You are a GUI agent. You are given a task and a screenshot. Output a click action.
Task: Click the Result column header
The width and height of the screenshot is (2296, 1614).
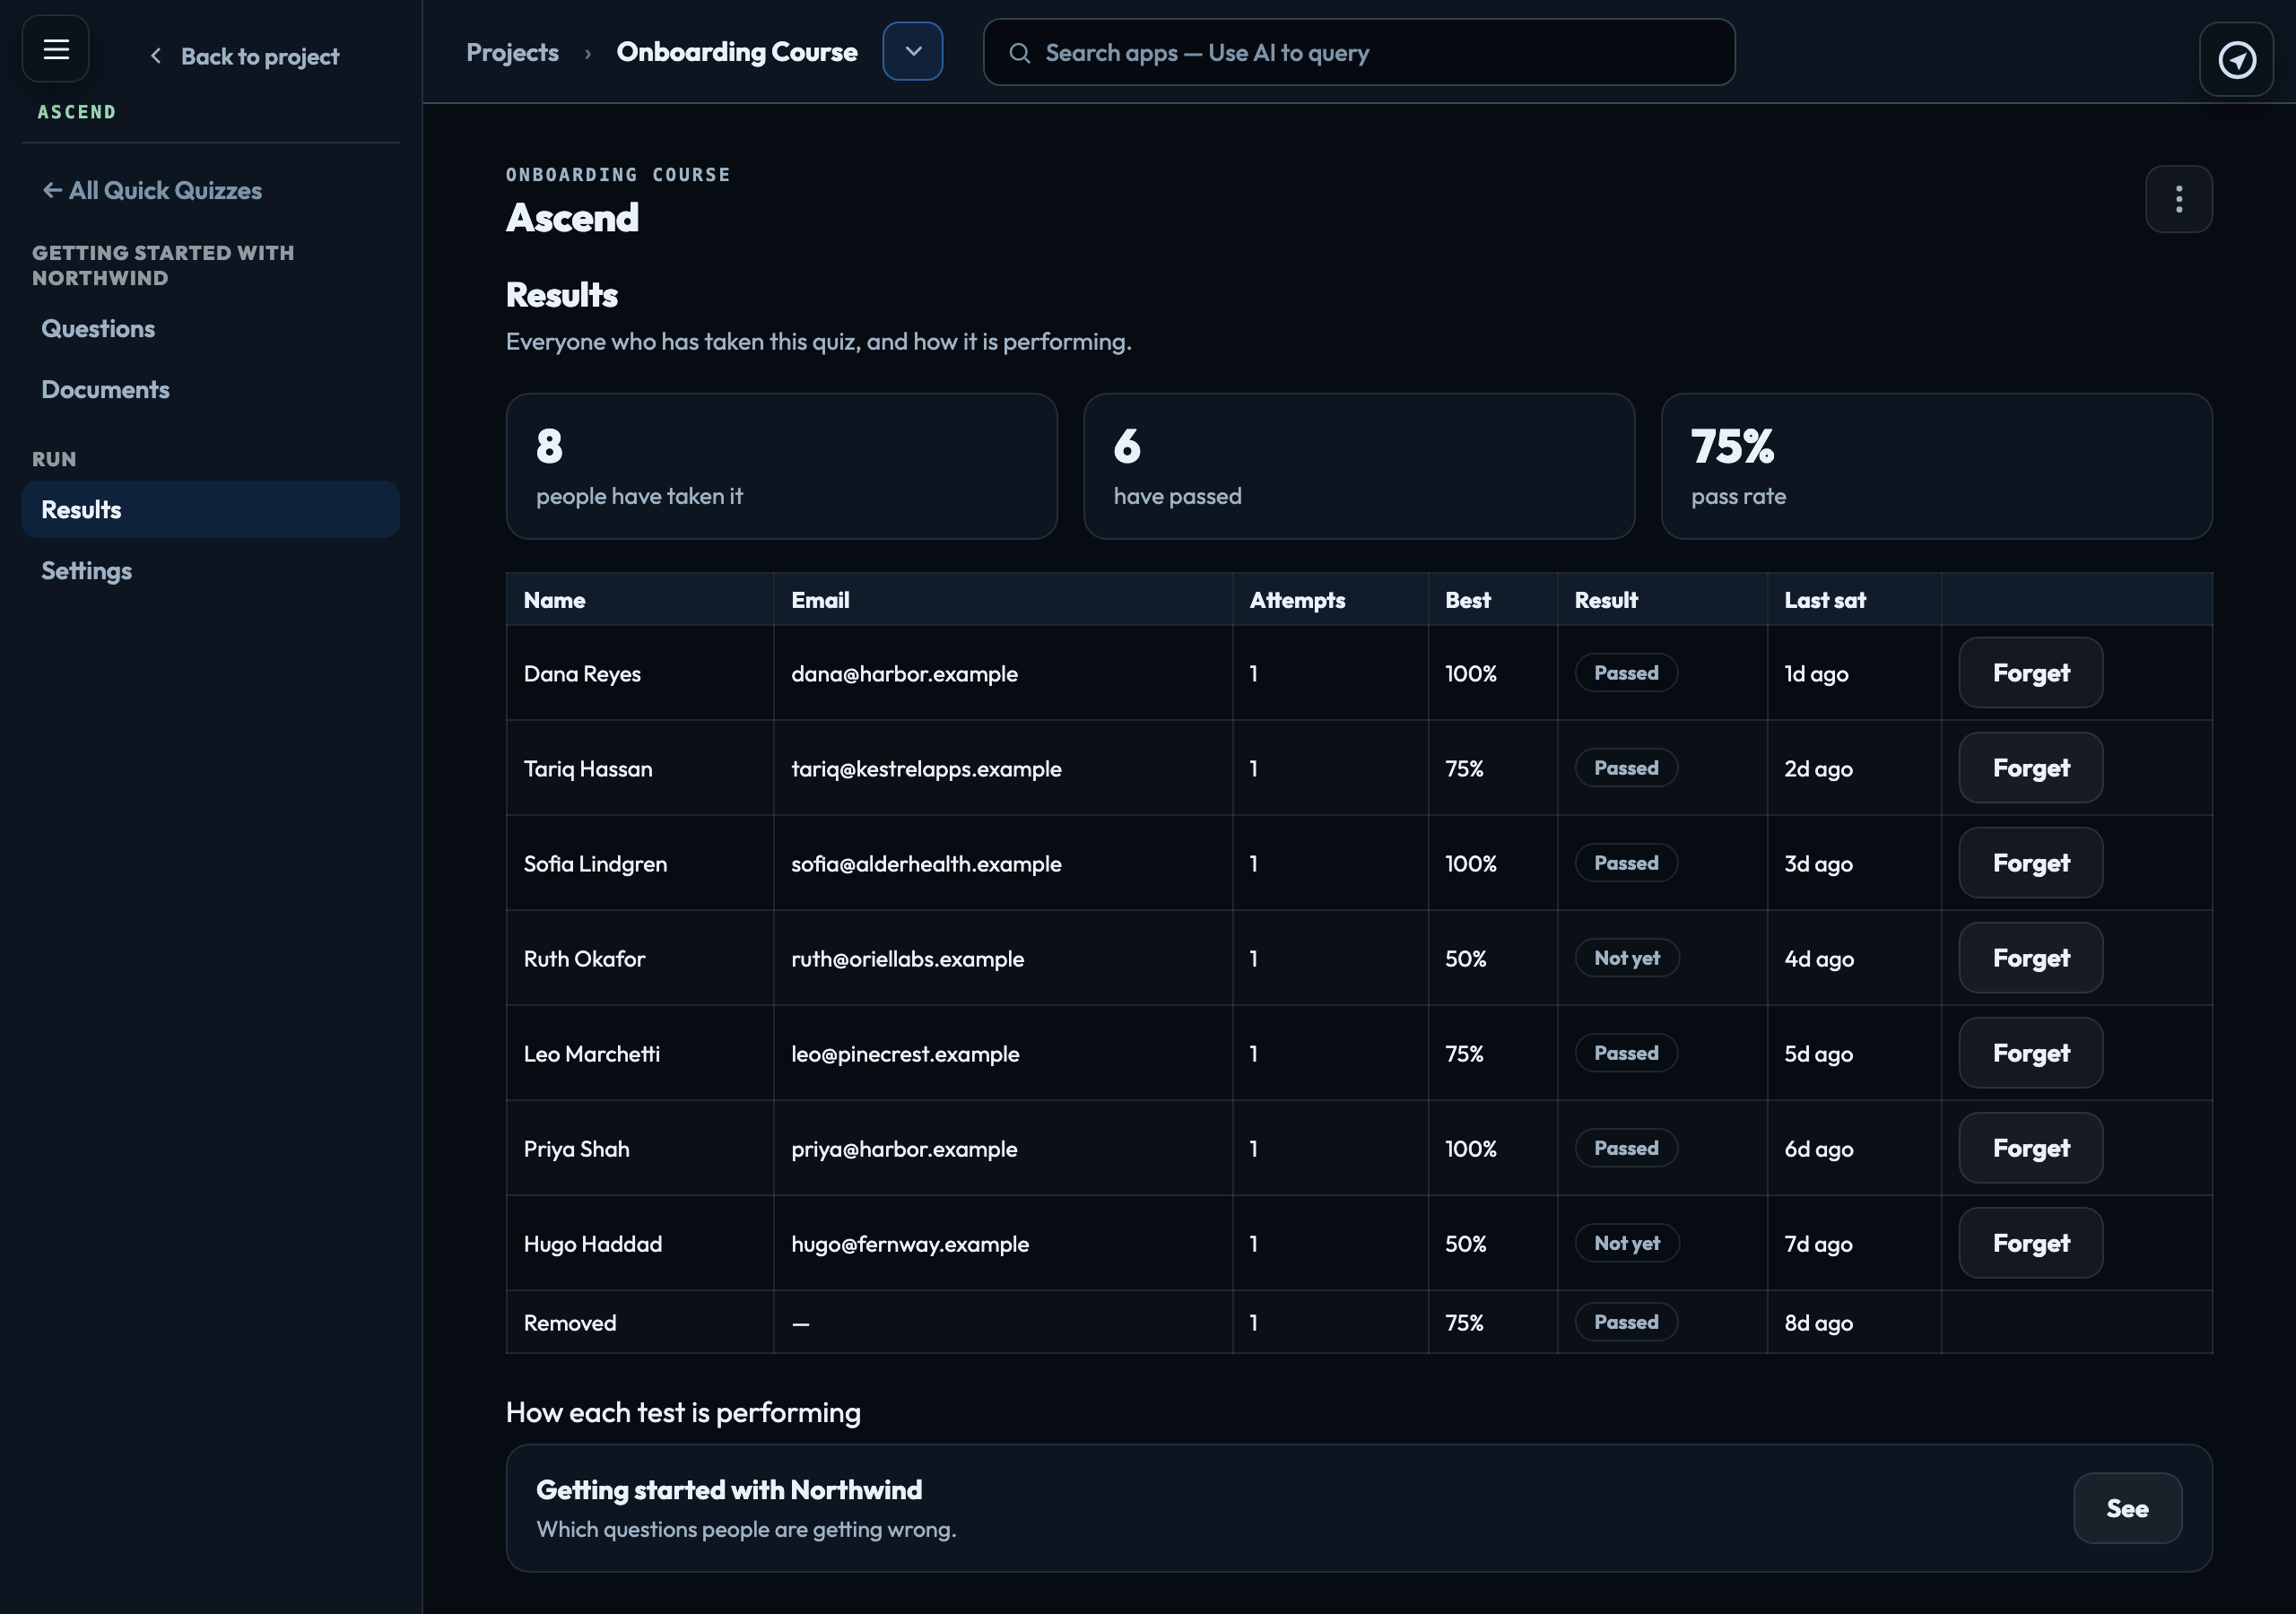[x=1662, y=600]
